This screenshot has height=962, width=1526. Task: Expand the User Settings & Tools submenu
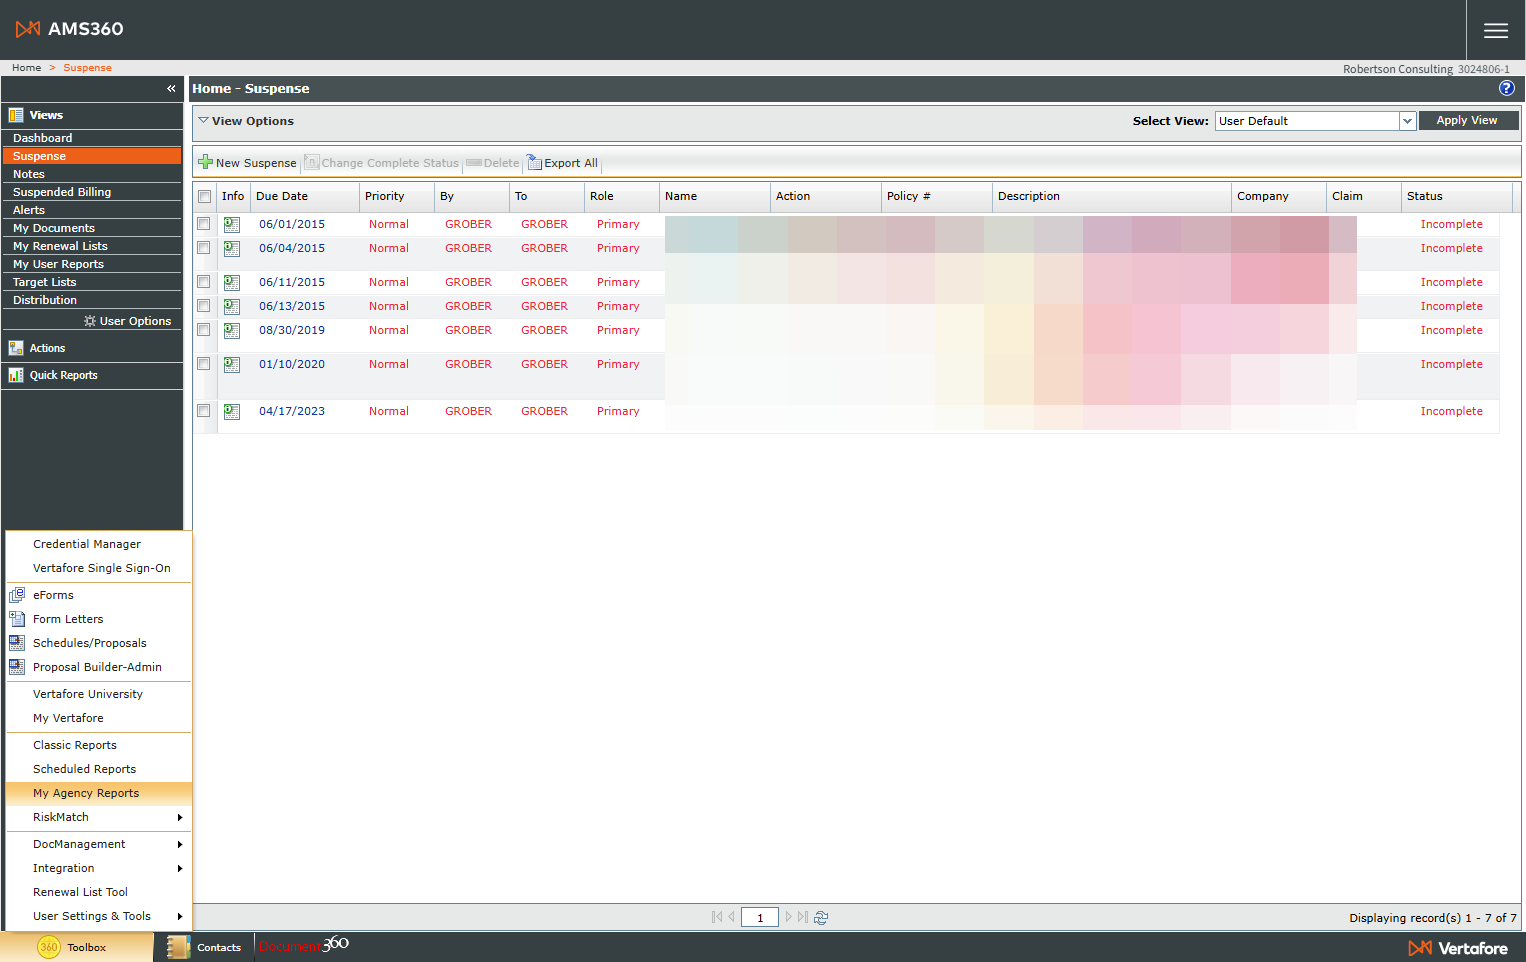(98, 916)
